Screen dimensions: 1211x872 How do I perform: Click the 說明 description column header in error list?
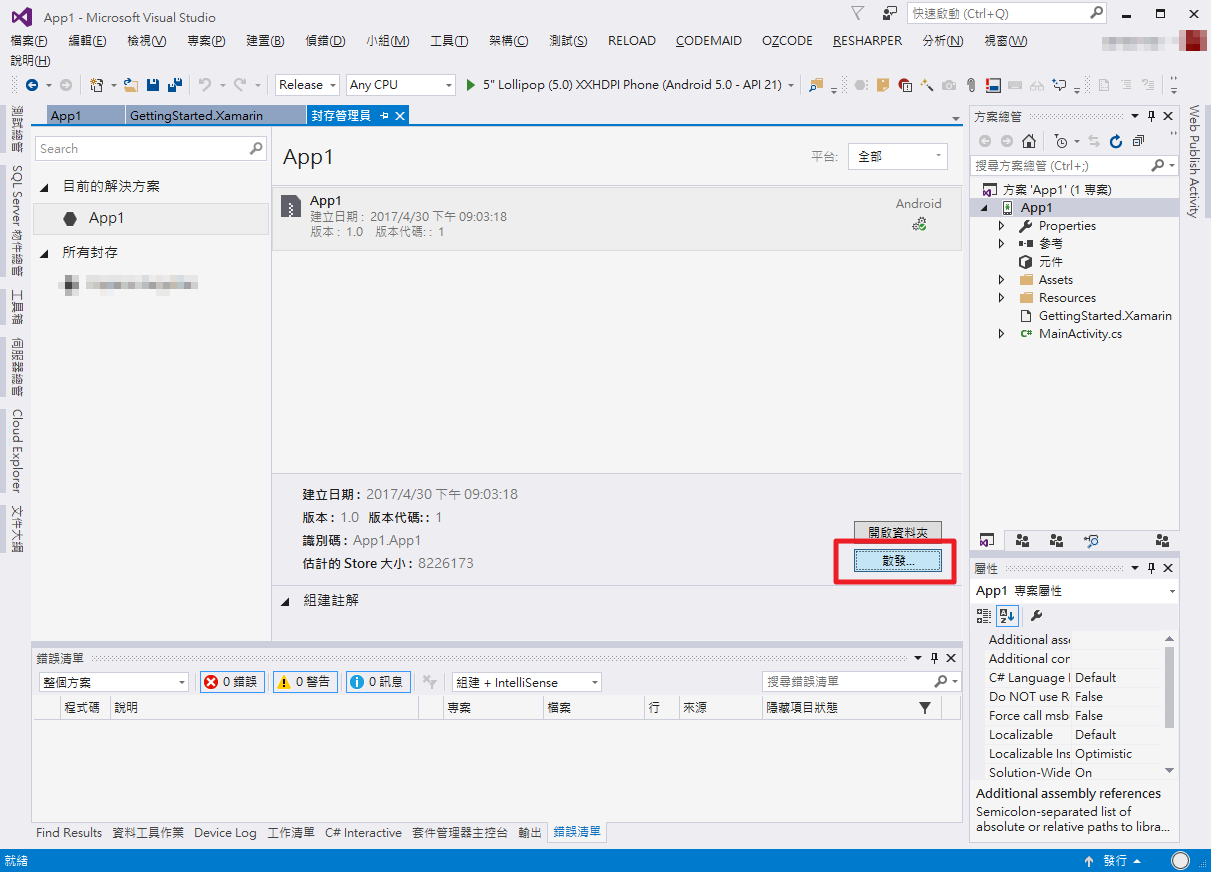pos(263,708)
